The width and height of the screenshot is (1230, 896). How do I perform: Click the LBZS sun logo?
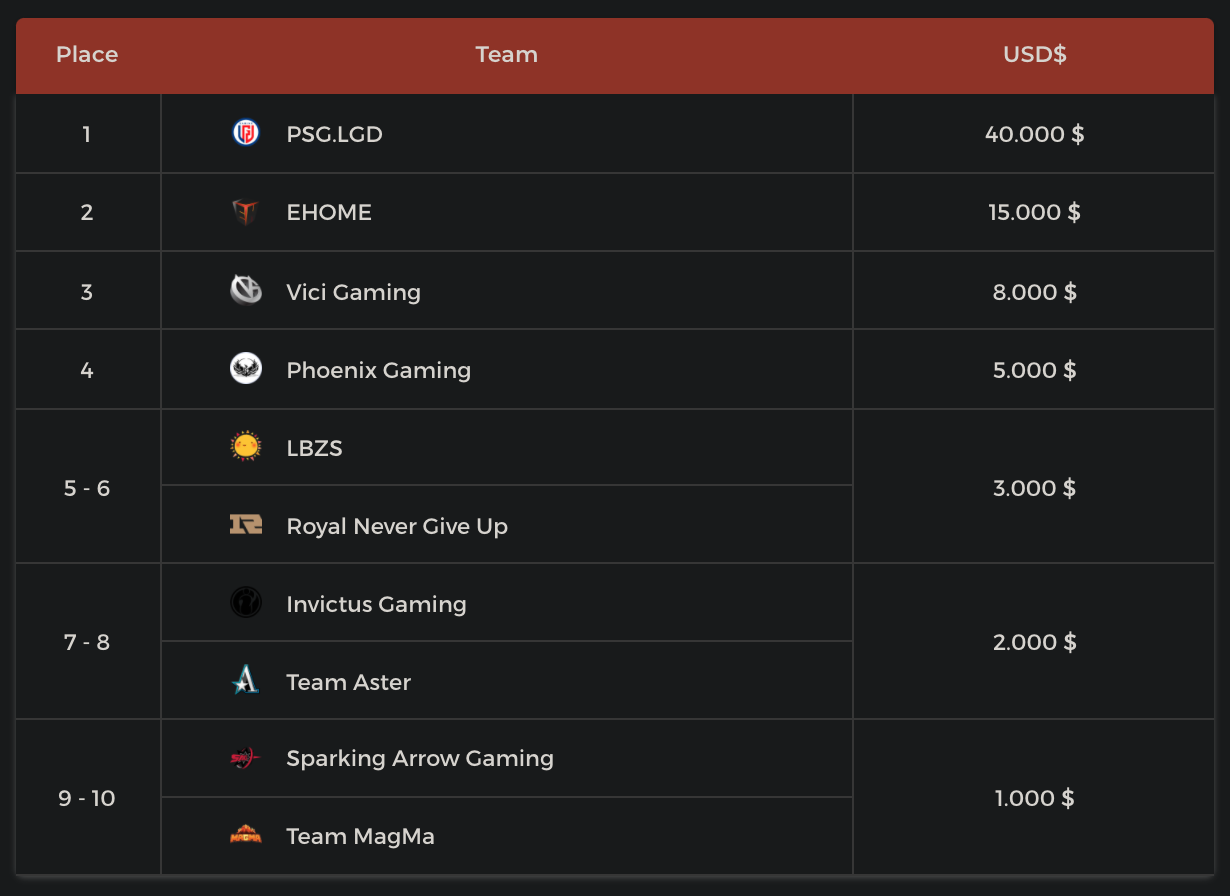tap(245, 447)
